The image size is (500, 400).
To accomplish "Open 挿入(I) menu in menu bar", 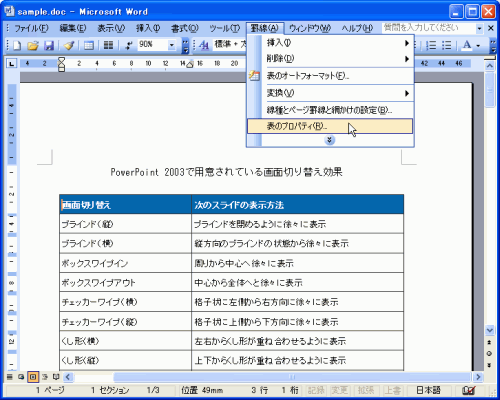I will 148,29.
